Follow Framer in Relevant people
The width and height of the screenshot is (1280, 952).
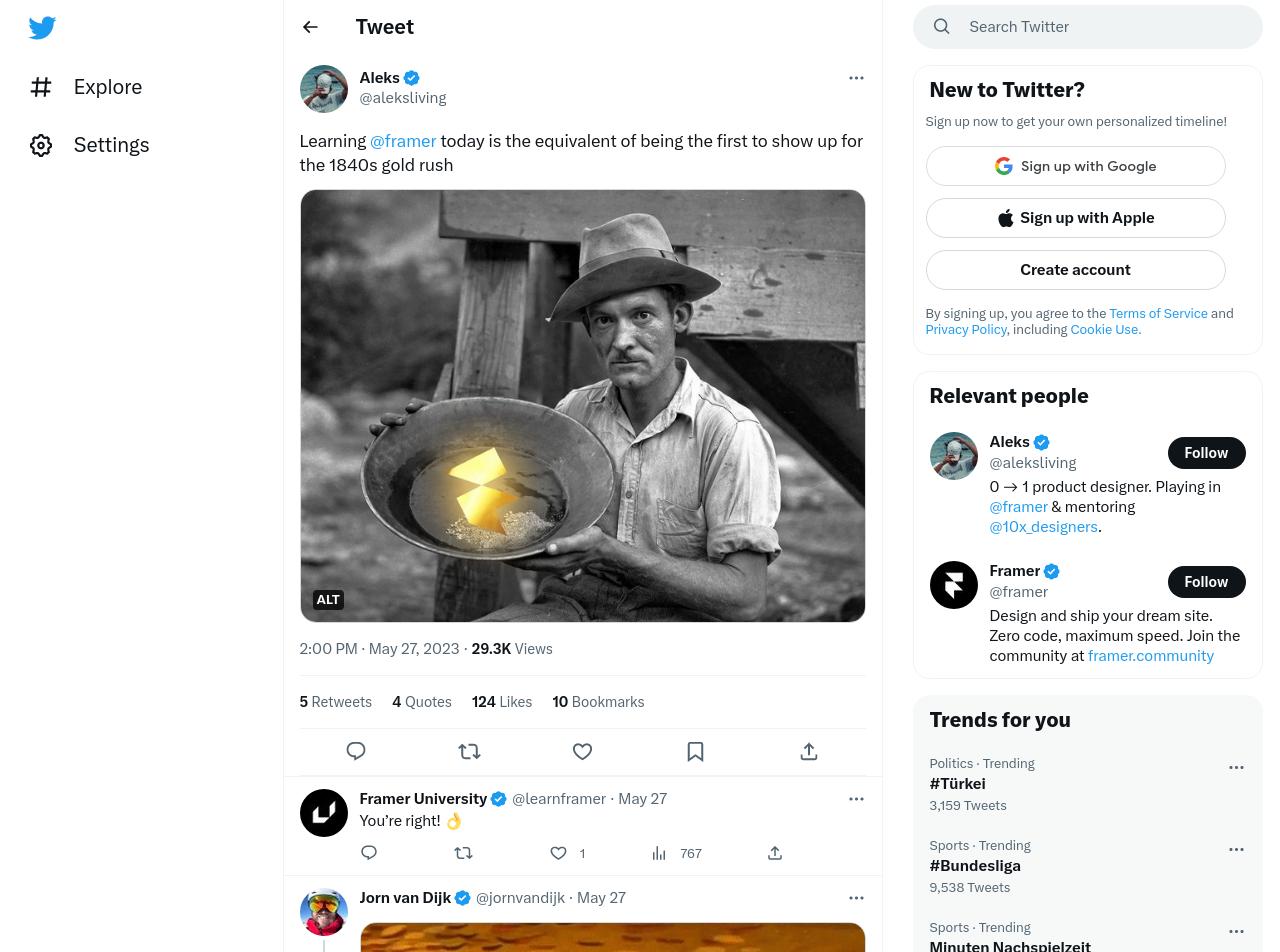tap(1206, 582)
